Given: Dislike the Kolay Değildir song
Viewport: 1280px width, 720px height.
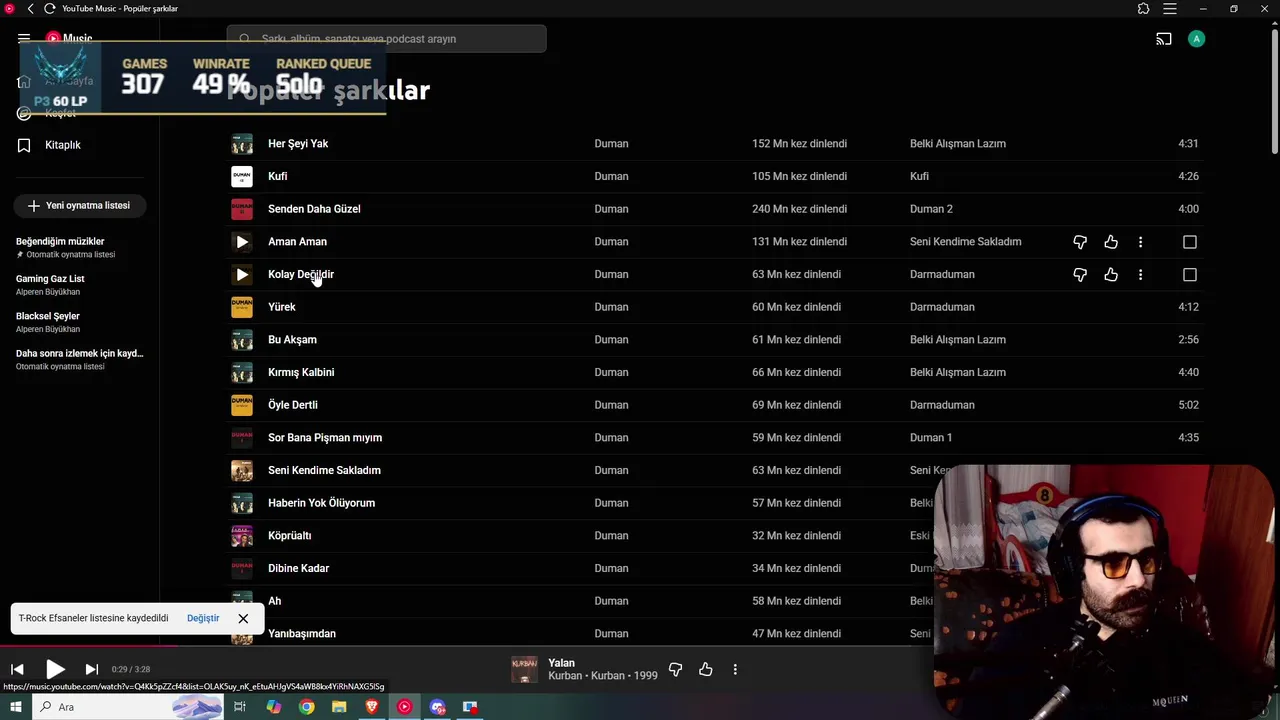Looking at the screenshot, I should (x=1080, y=274).
